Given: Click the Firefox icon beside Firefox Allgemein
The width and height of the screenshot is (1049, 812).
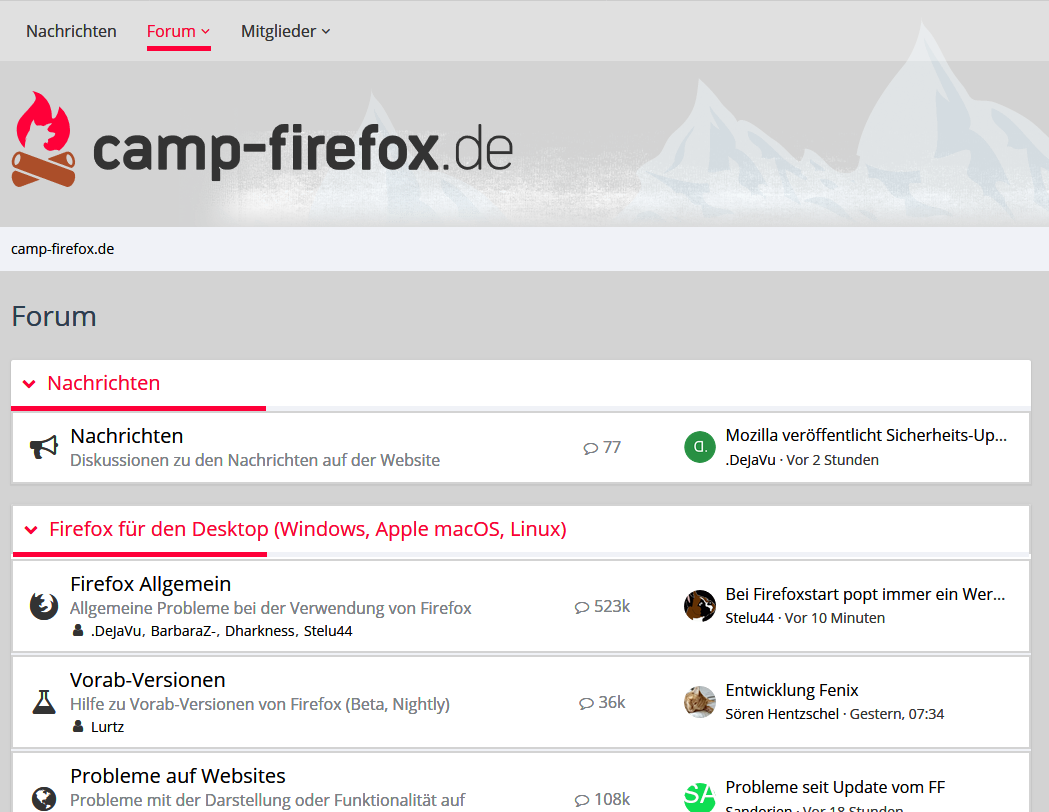Looking at the screenshot, I should tap(44, 606).
